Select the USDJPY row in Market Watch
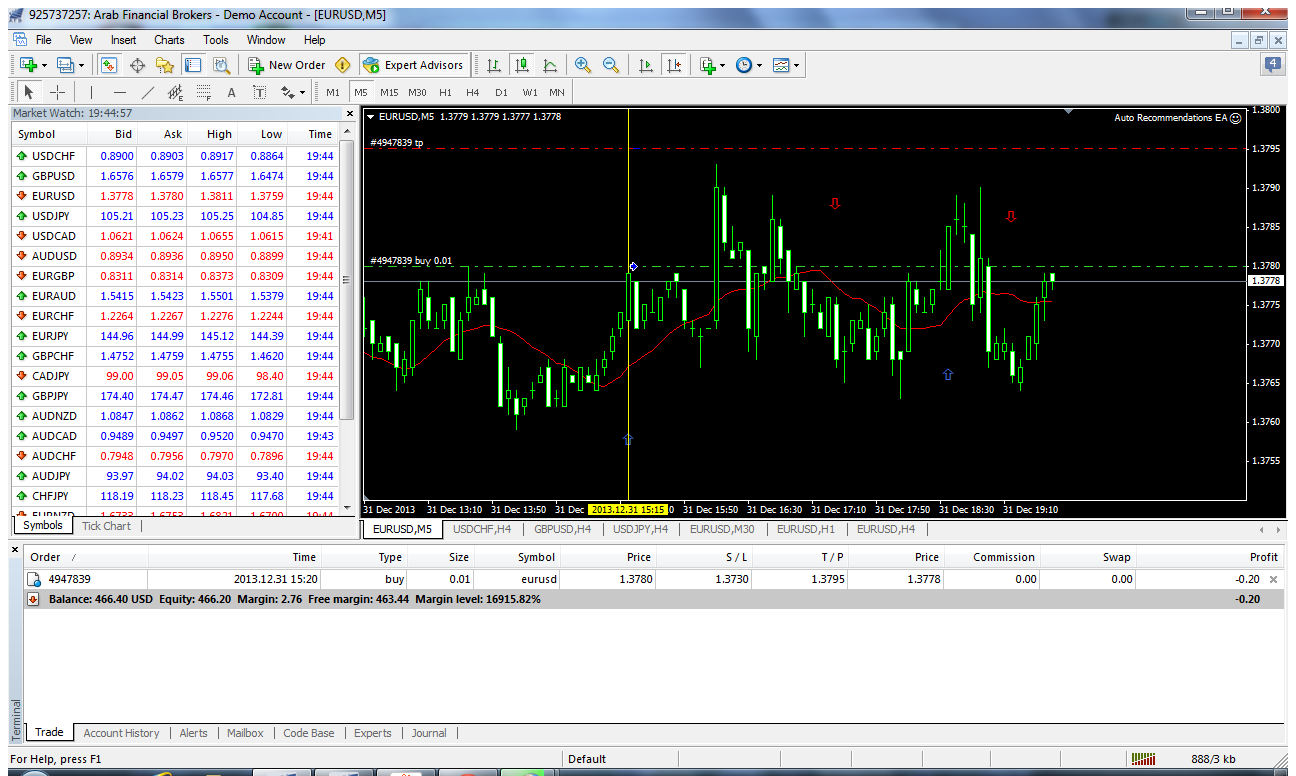The image size is (1296, 776). coord(175,216)
